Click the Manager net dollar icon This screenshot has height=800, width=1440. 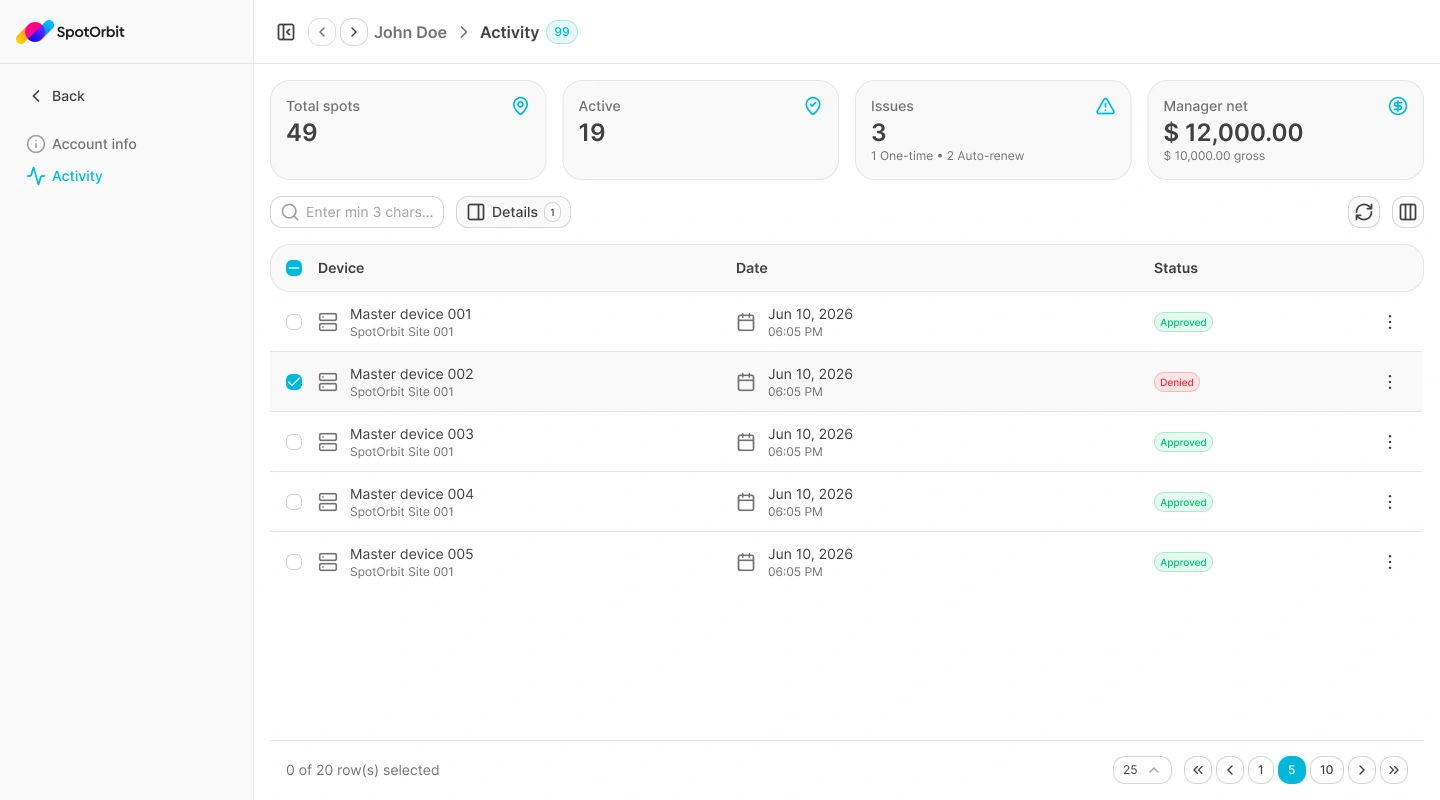[1398, 106]
